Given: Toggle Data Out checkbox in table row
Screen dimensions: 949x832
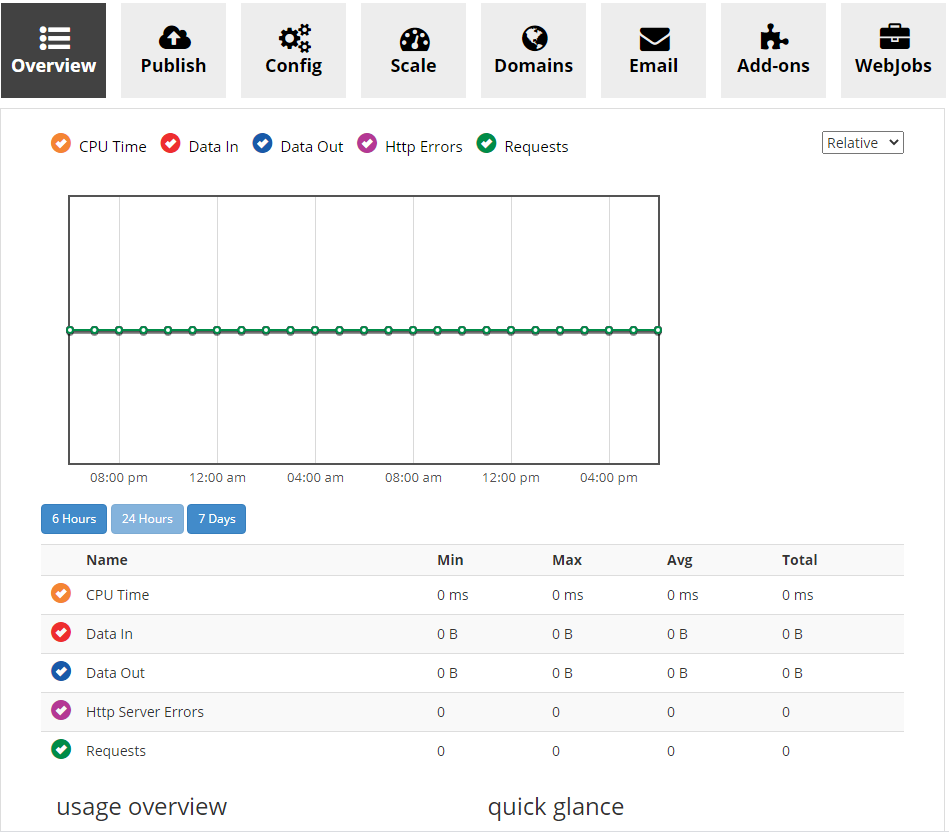Looking at the screenshot, I should click(x=61, y=672).
